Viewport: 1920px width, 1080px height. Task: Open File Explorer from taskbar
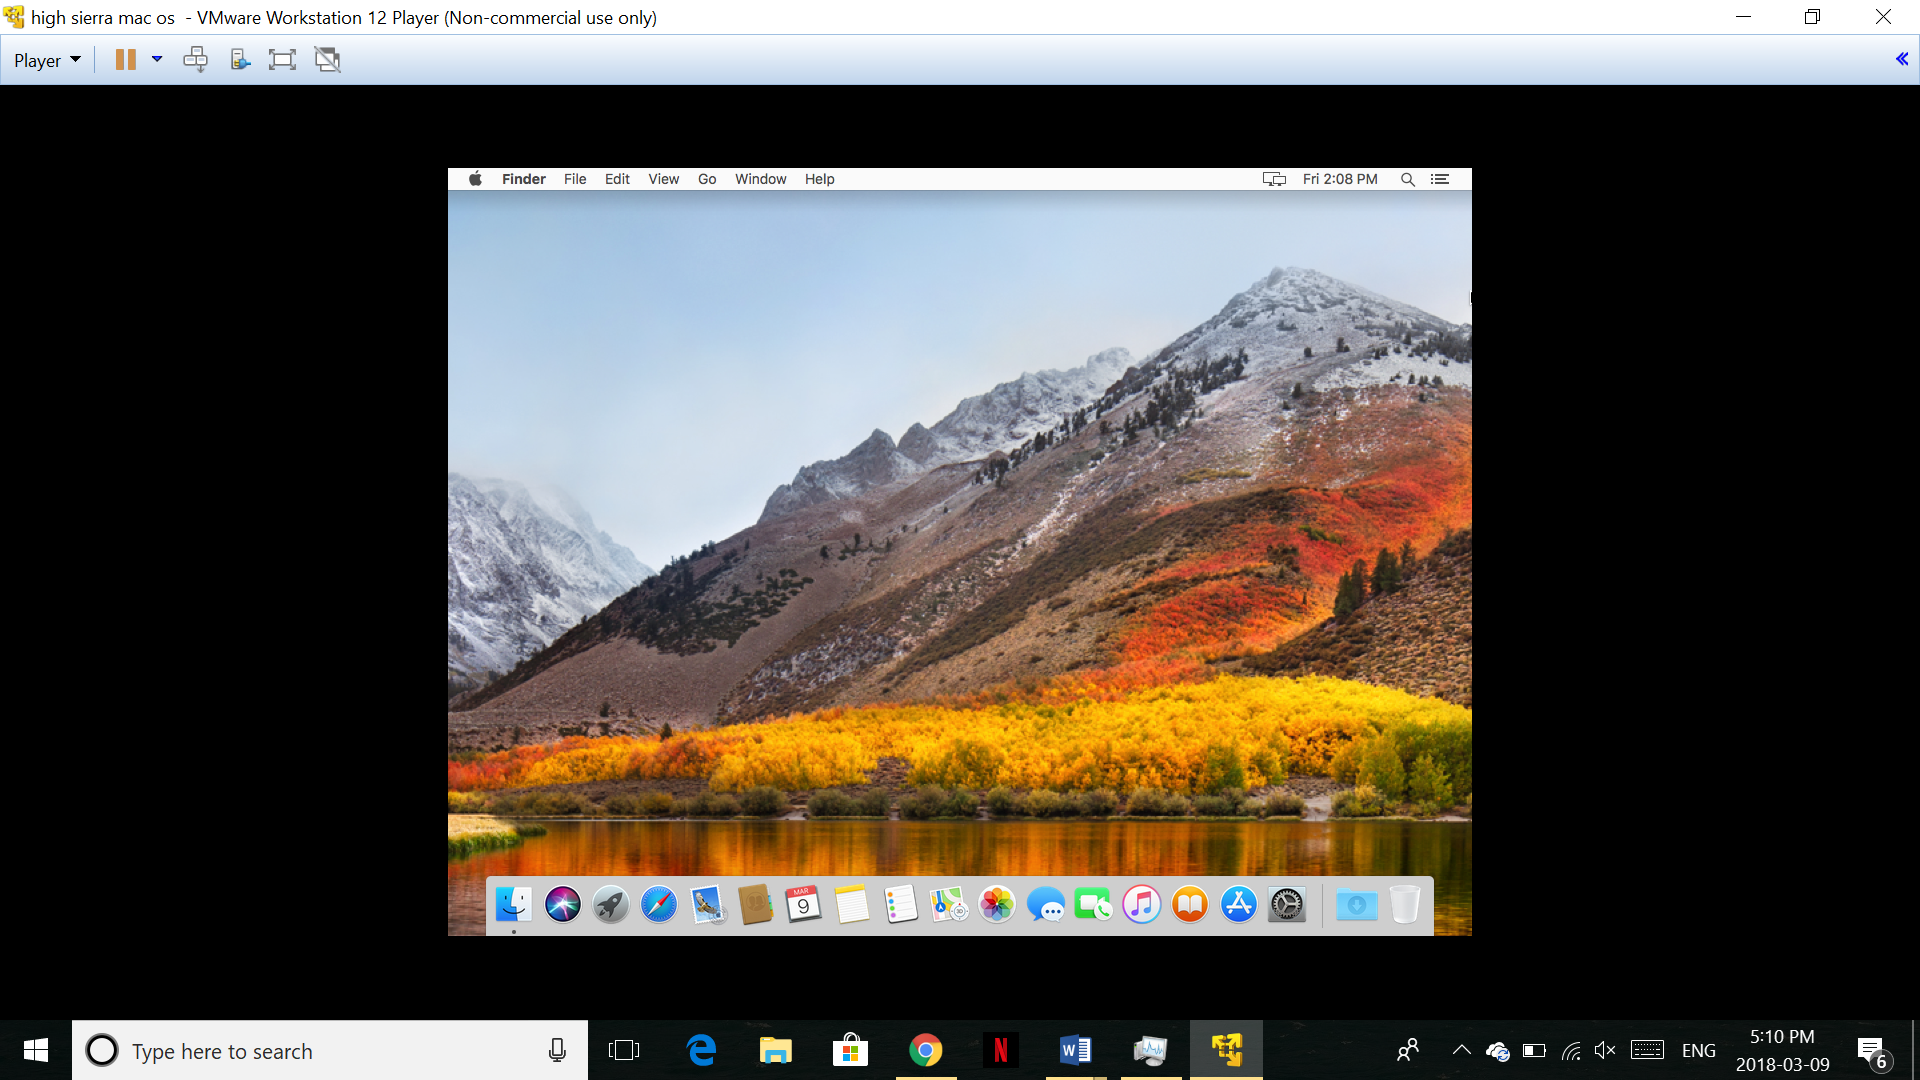(x=776, y=1050)
